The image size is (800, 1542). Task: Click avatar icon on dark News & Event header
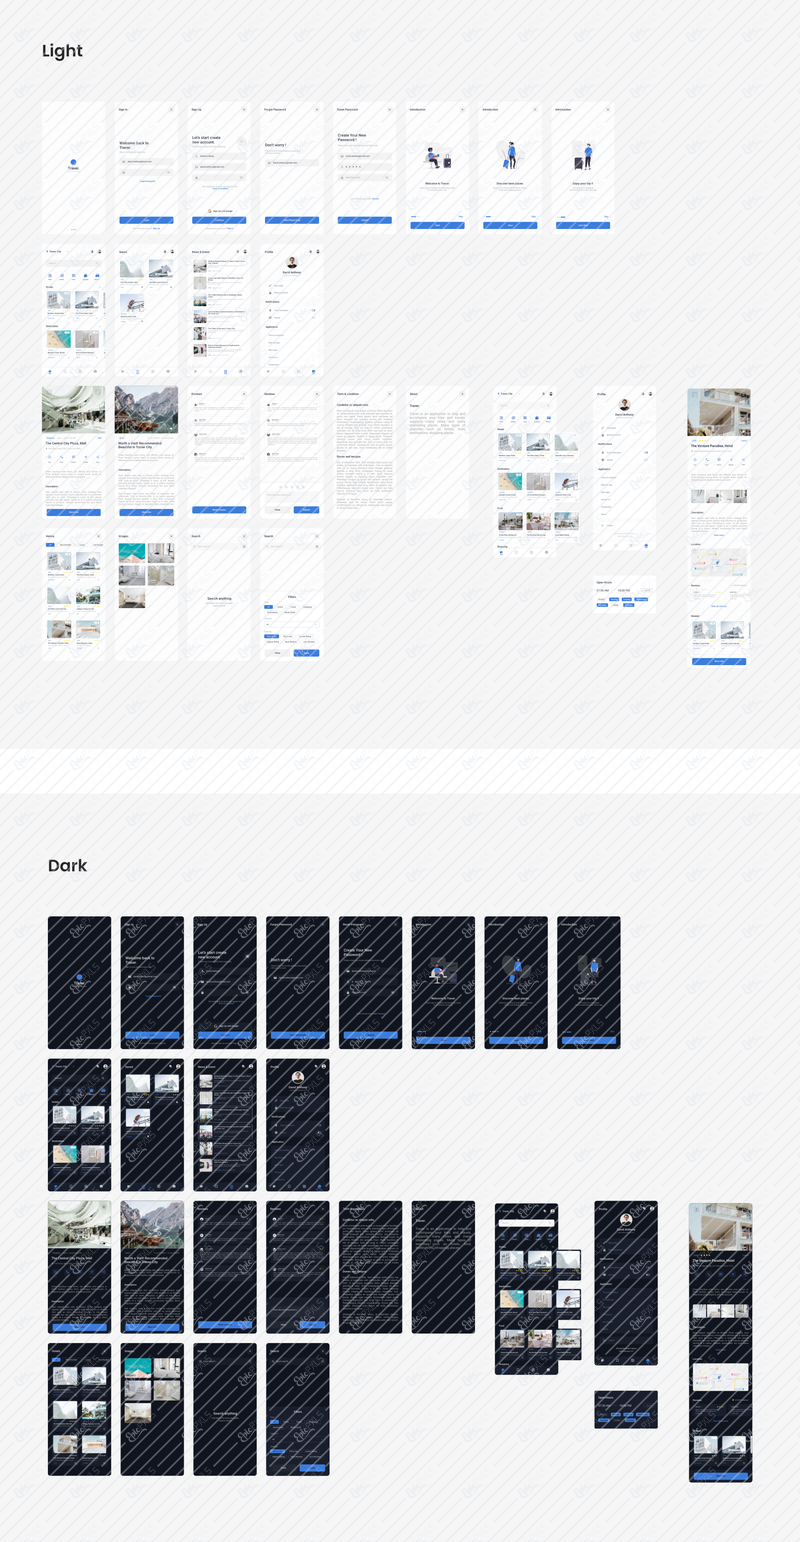point(251,1067)
